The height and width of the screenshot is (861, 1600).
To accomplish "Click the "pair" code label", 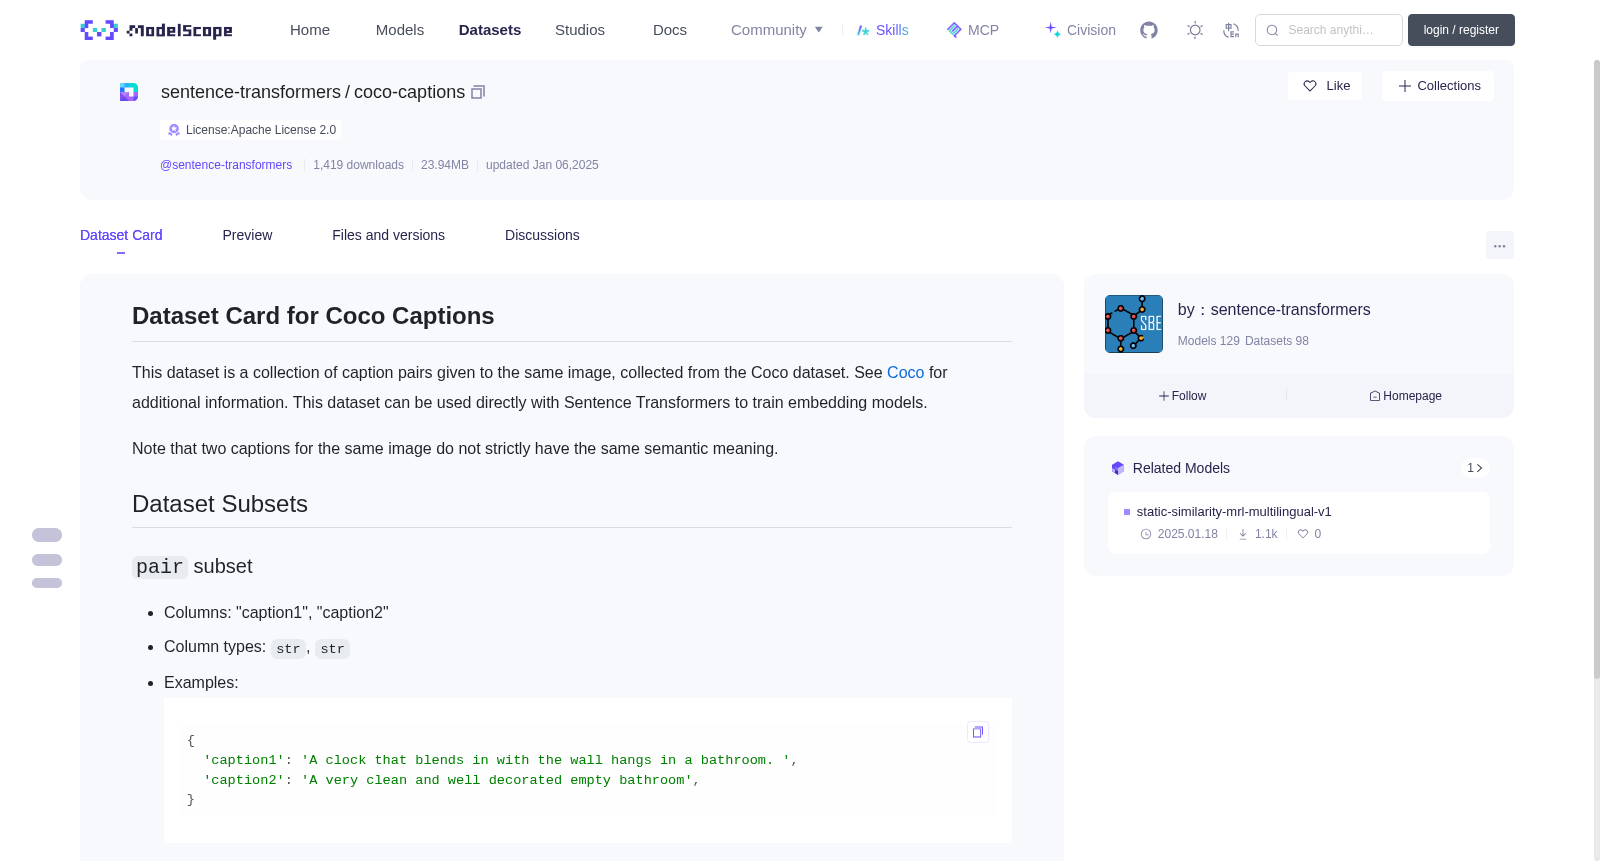I will coord(160,567).
